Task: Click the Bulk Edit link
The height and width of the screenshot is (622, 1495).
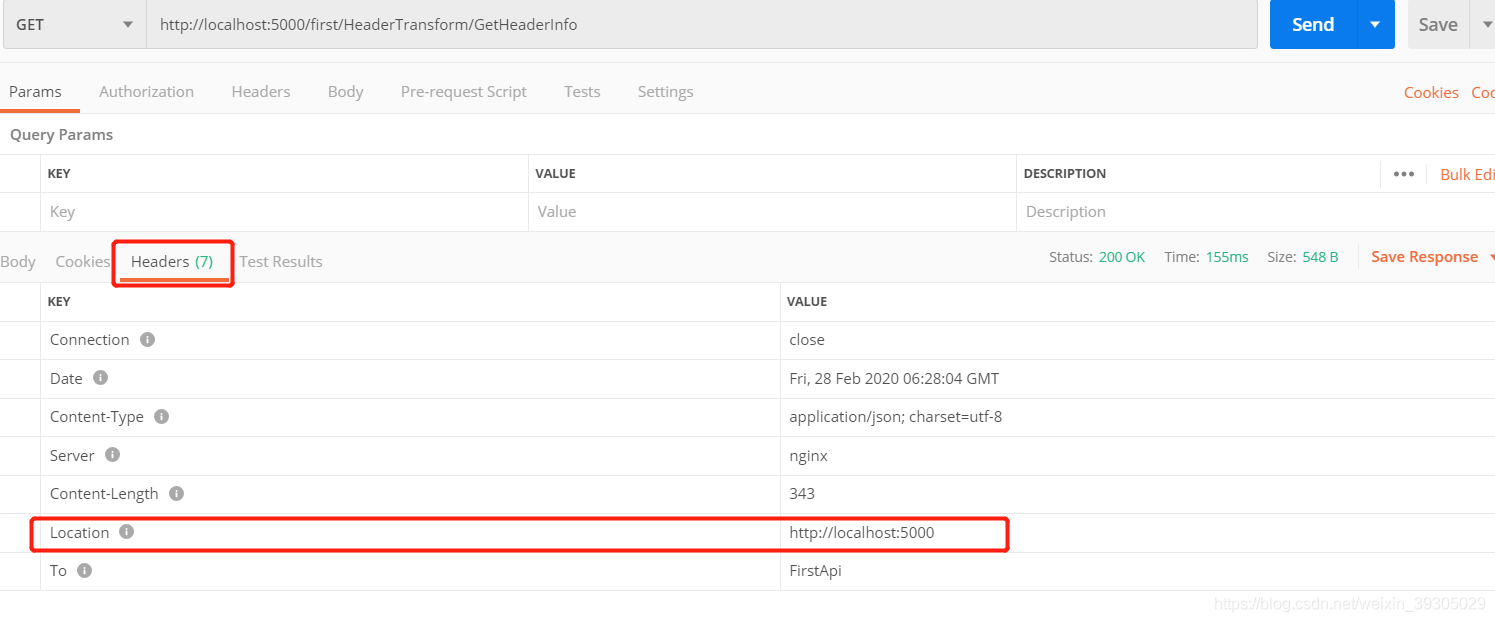Action: 1467,174
